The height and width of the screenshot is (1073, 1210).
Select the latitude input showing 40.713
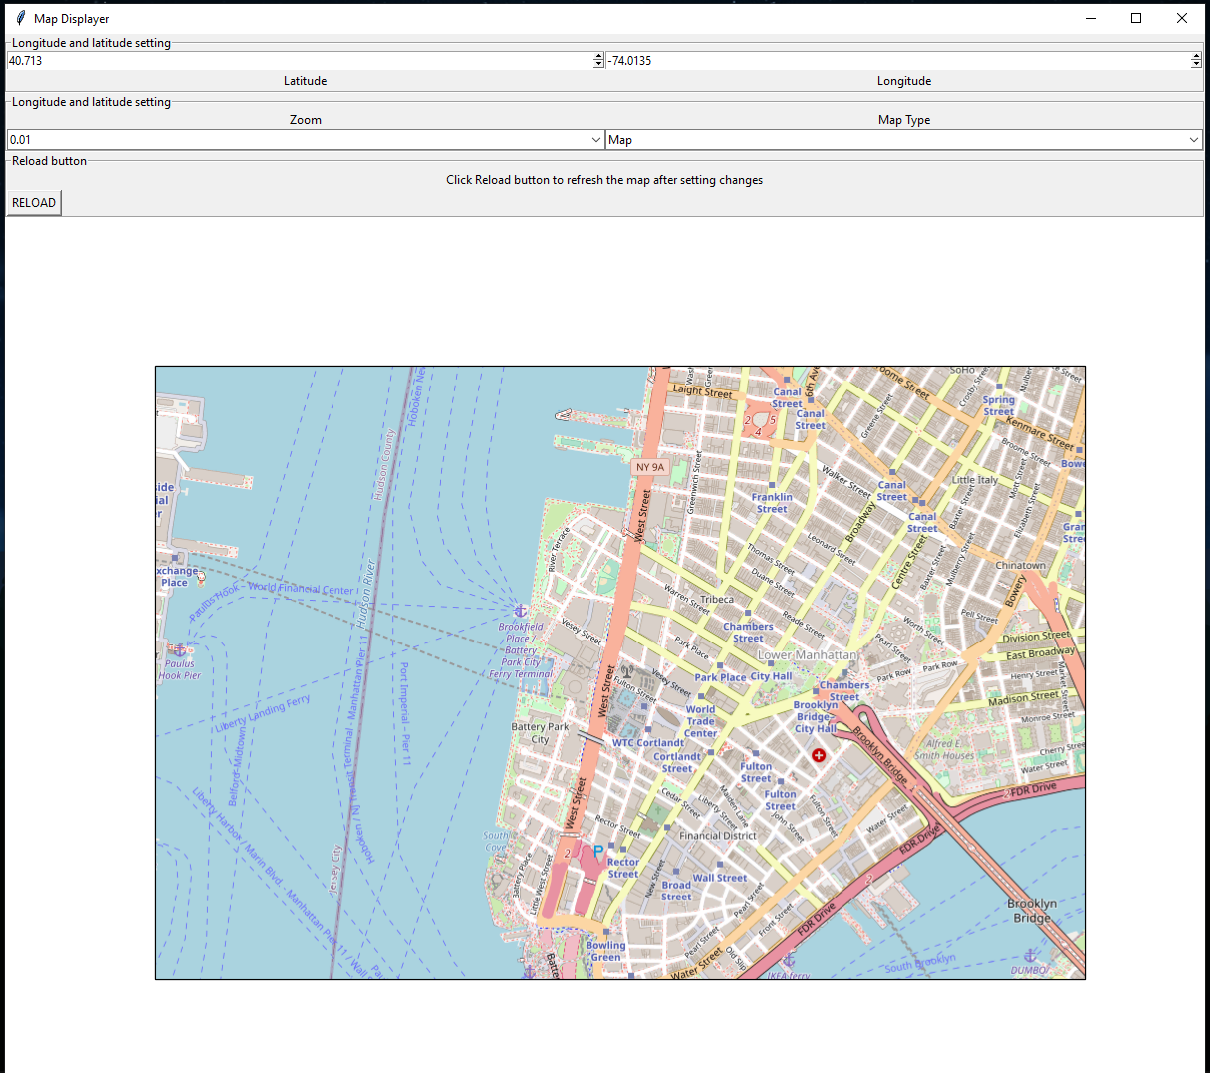coord(300,60)
